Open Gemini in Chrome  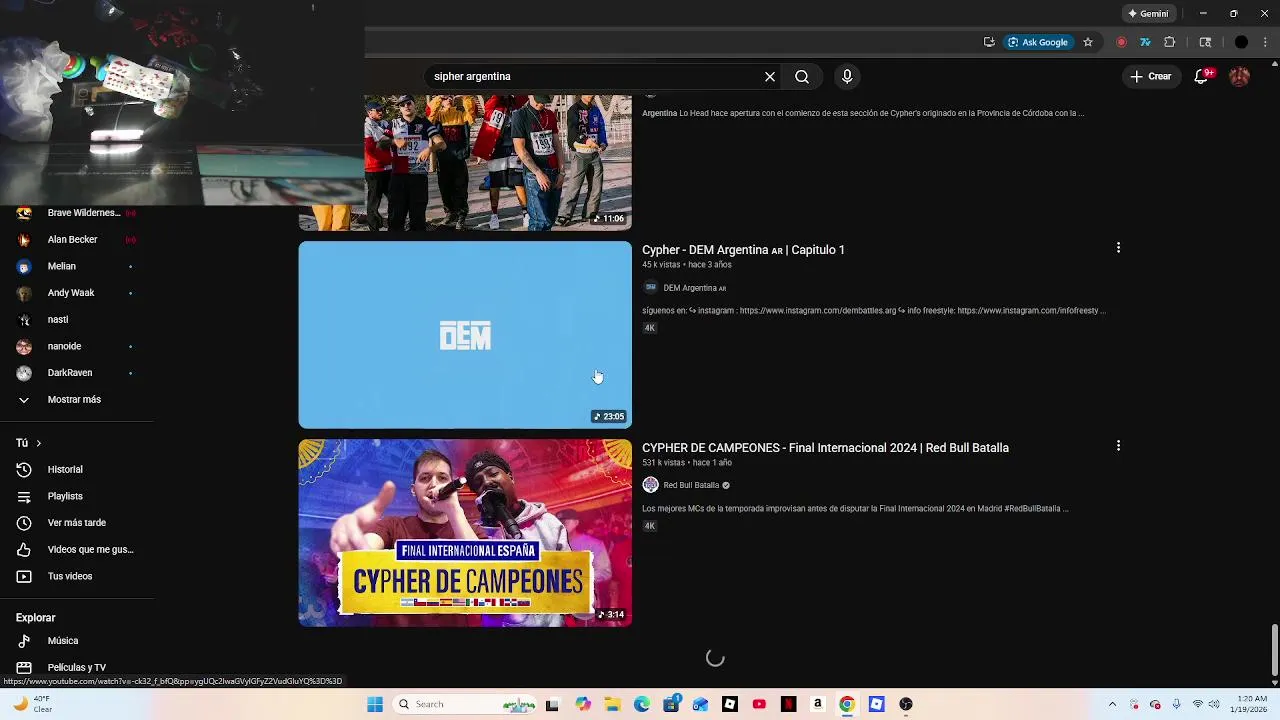click(x=1148, y=14)
